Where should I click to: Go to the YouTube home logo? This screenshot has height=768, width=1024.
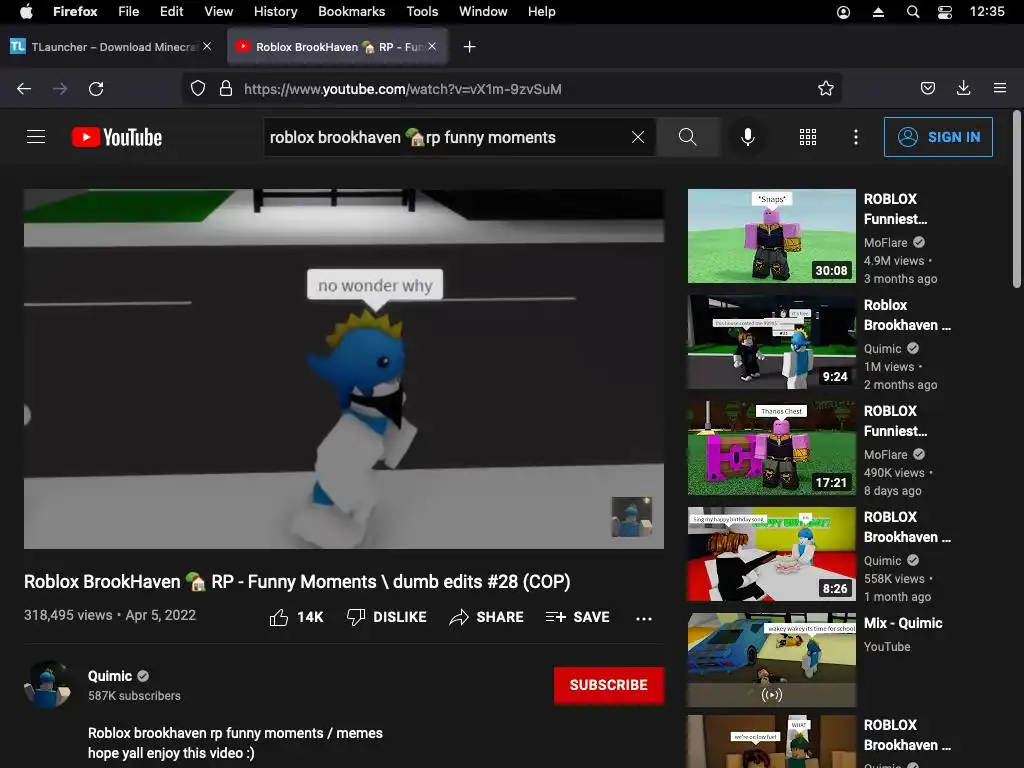[x=117, y=137]
